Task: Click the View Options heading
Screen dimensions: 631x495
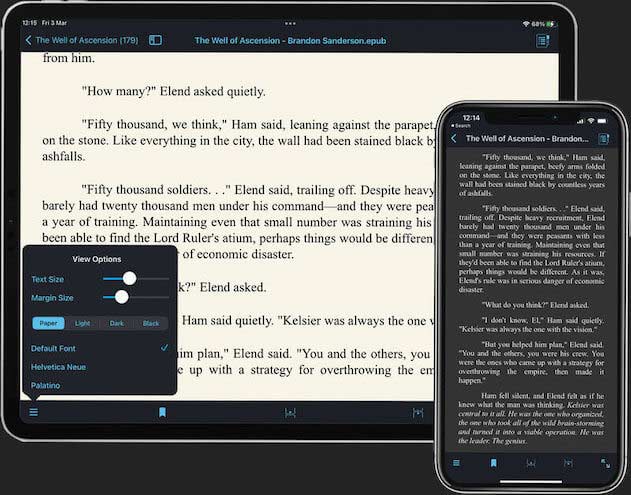Action: (97, 259)
